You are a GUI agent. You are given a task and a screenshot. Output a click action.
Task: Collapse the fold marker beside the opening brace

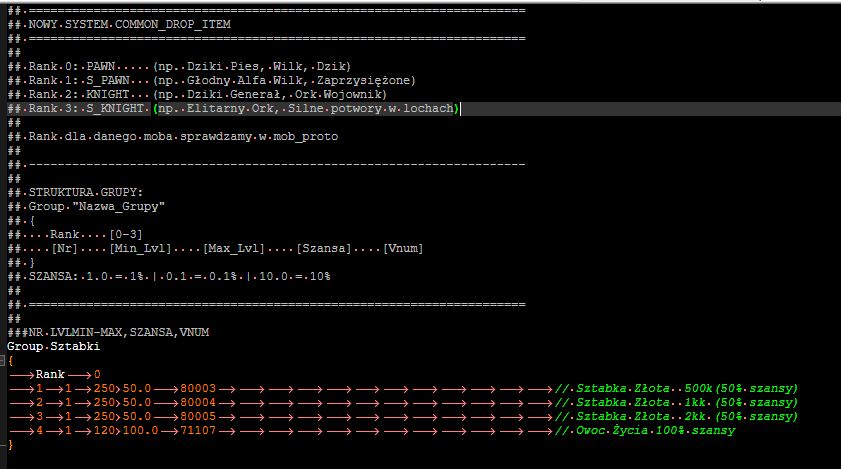click(x=2, y=361)
